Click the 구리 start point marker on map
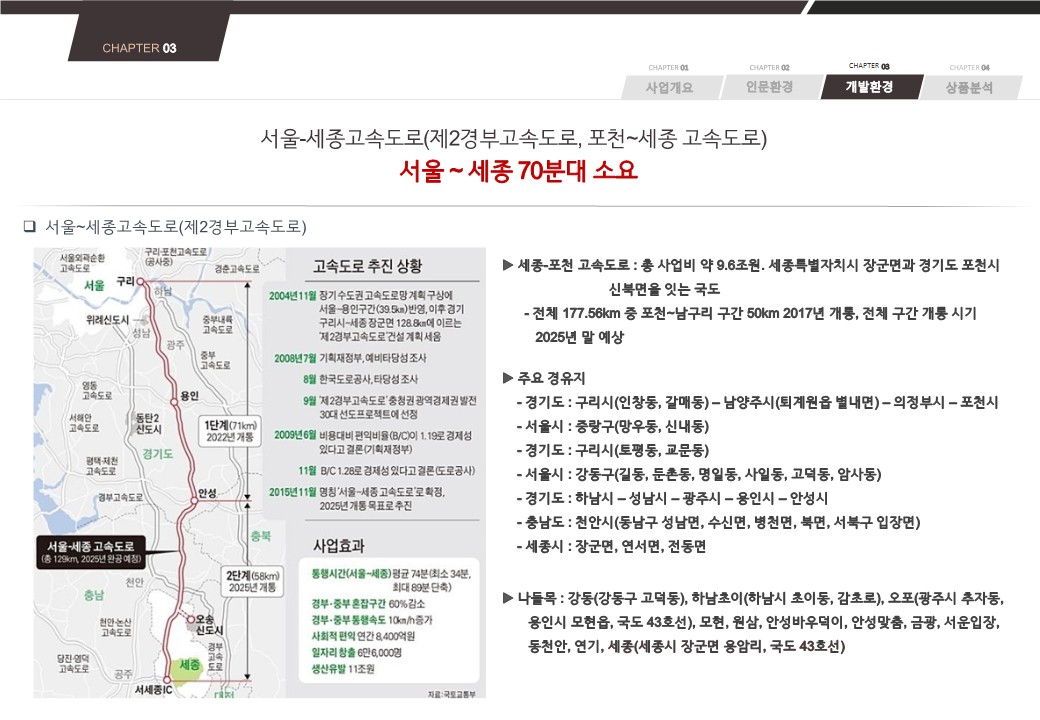 click(141, 282)
